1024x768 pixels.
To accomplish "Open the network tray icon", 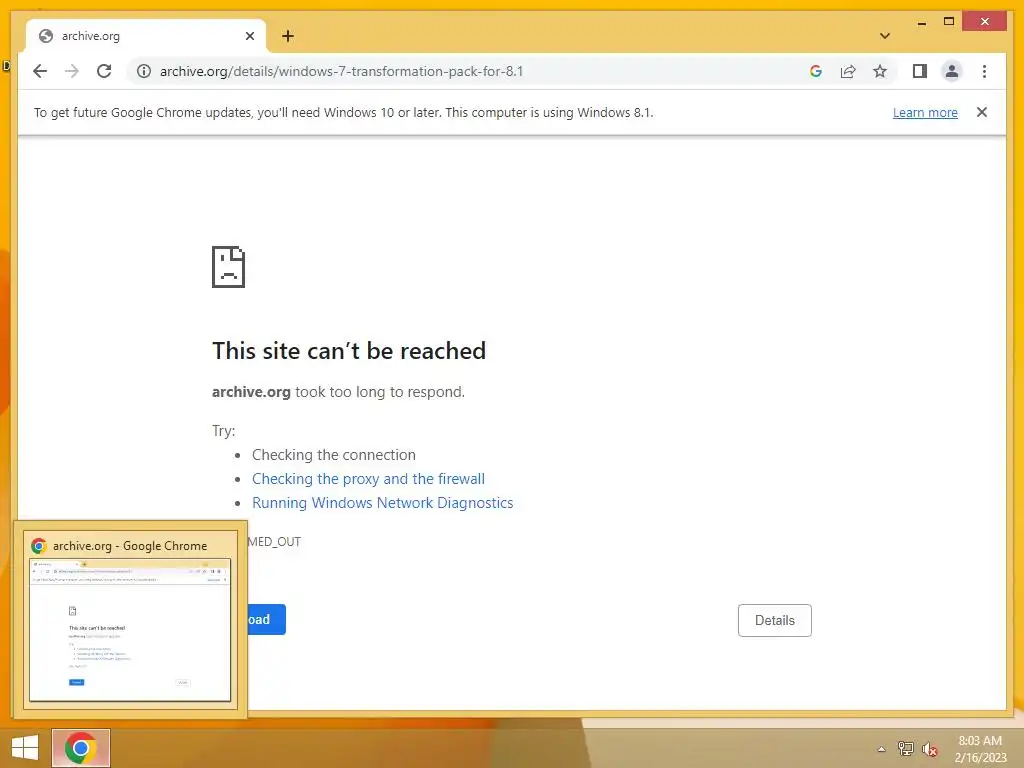I will (906, 749).
